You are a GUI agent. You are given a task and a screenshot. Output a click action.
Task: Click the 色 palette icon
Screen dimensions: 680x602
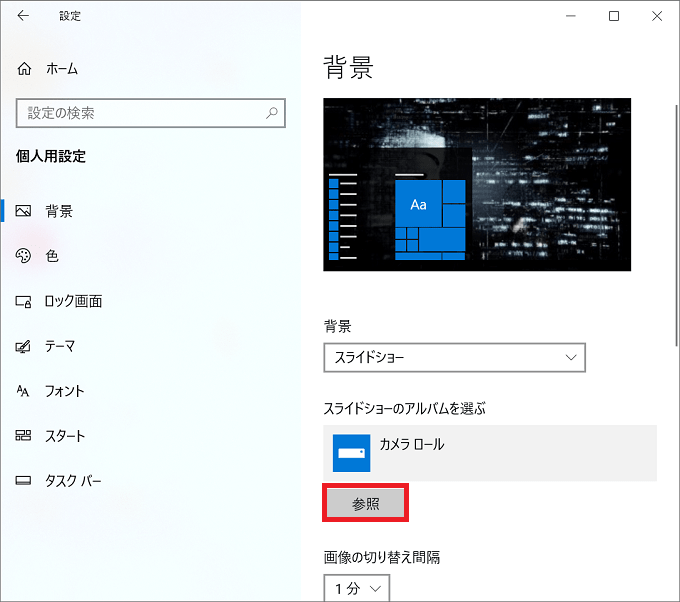tap(23, 255)
